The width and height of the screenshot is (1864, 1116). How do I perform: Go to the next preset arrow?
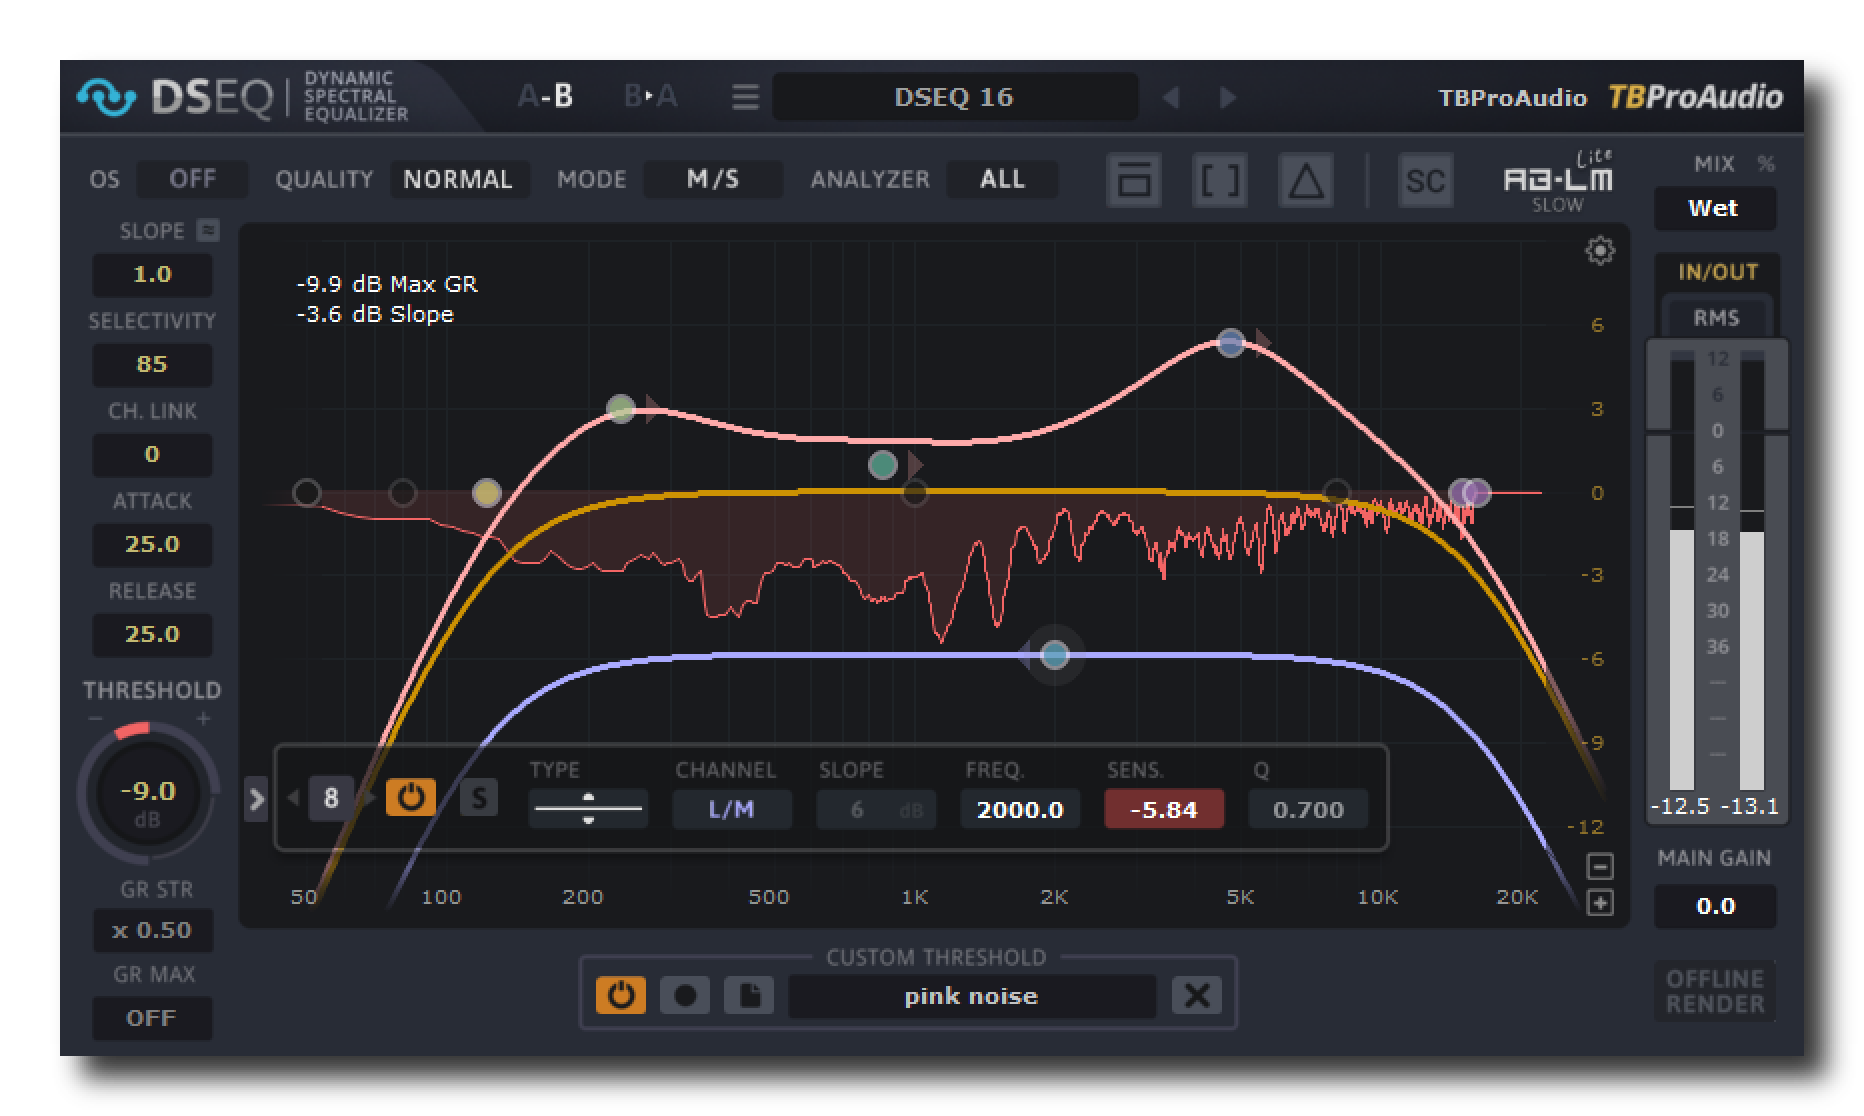point(1227,97)
